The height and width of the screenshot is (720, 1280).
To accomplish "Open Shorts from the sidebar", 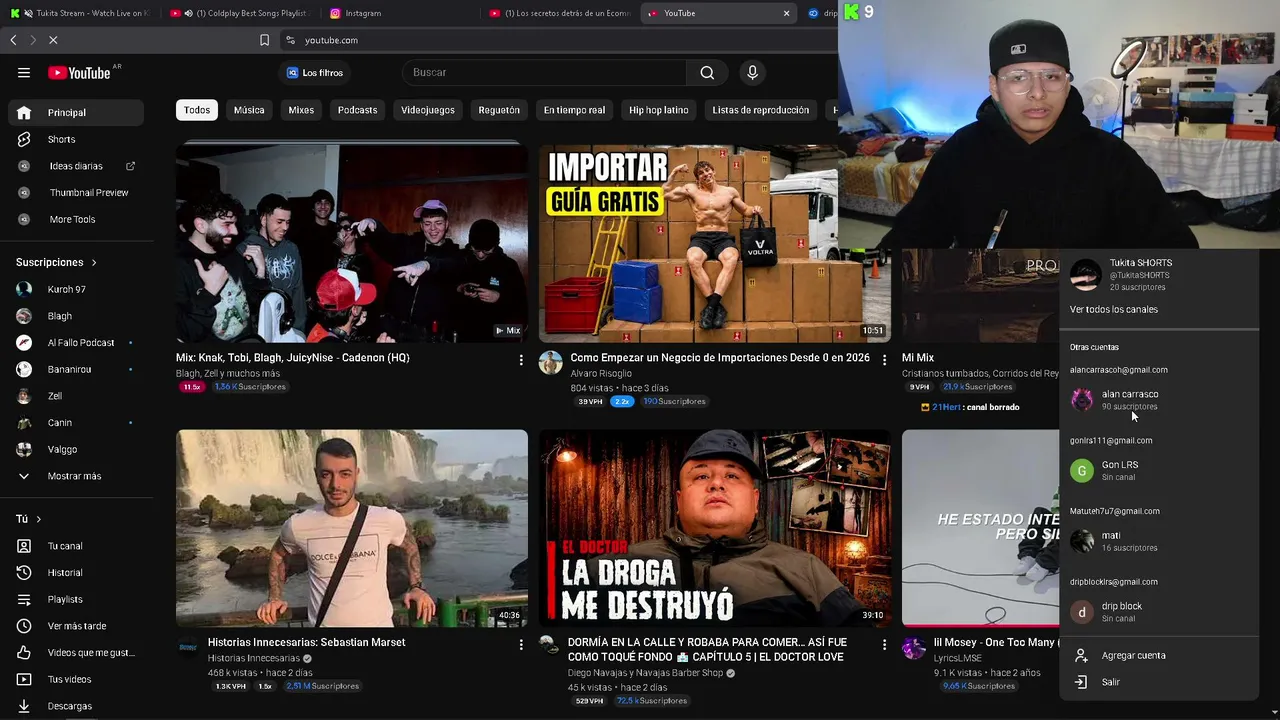I will click(x=76, y=139).
